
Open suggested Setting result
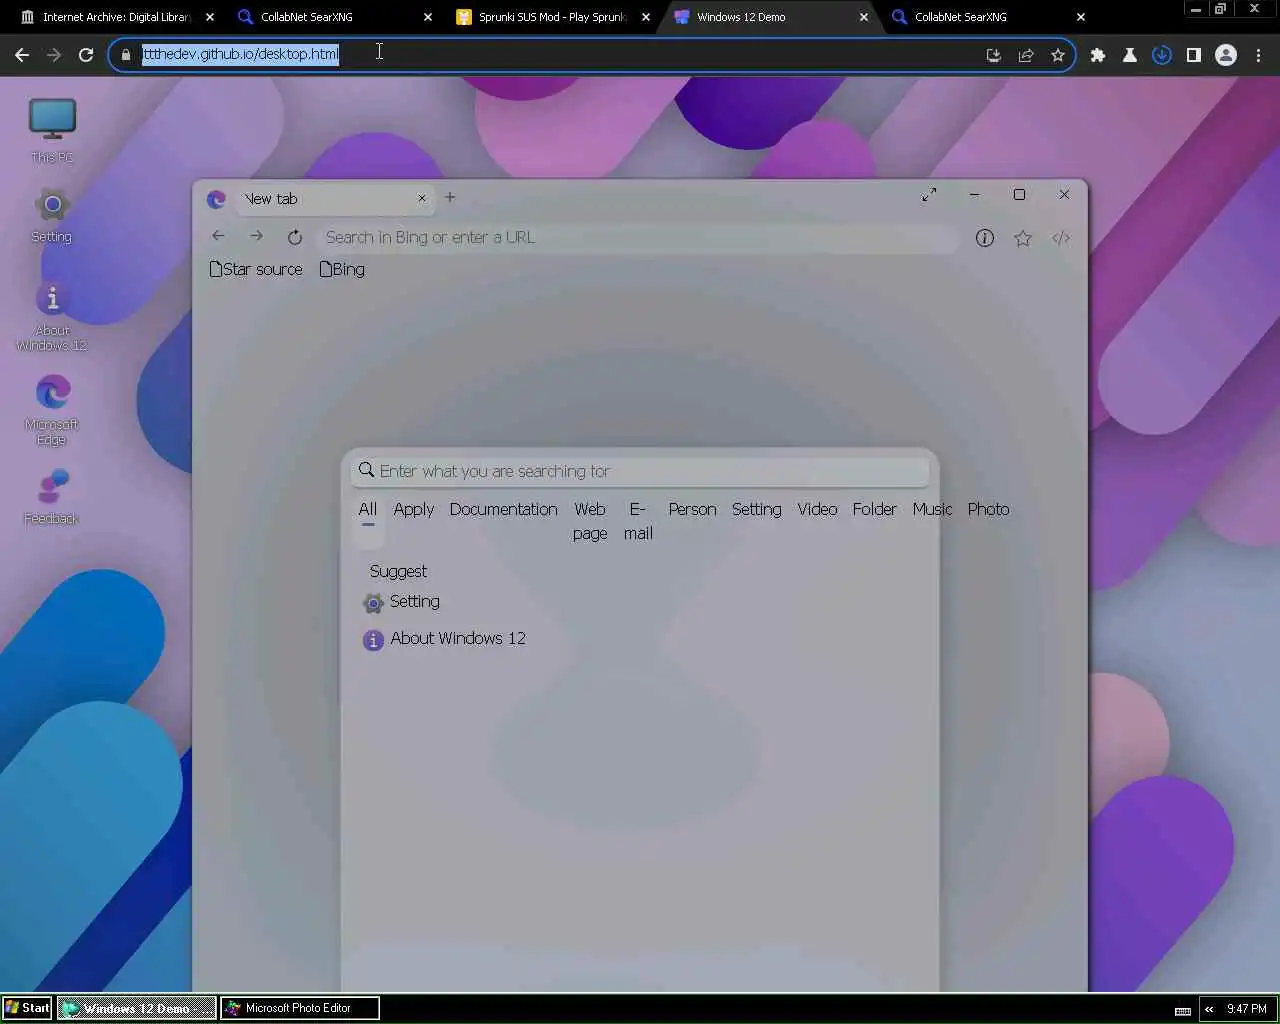tap(401, 602)
